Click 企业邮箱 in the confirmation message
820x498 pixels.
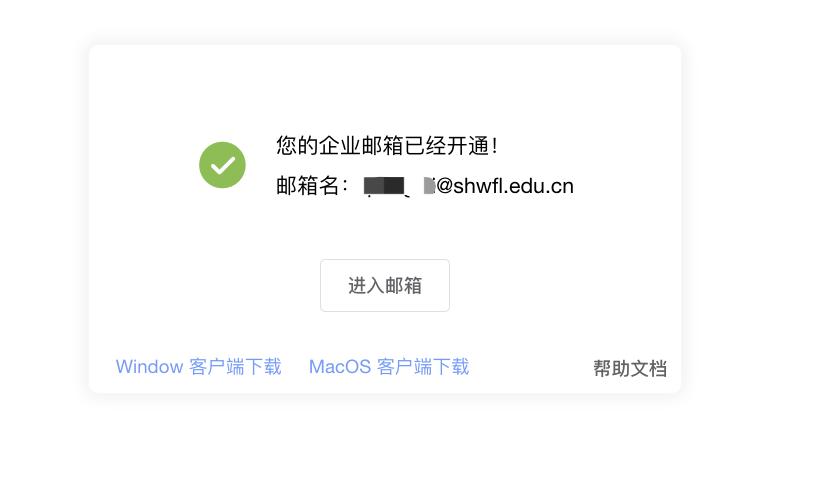click(361, 145)
